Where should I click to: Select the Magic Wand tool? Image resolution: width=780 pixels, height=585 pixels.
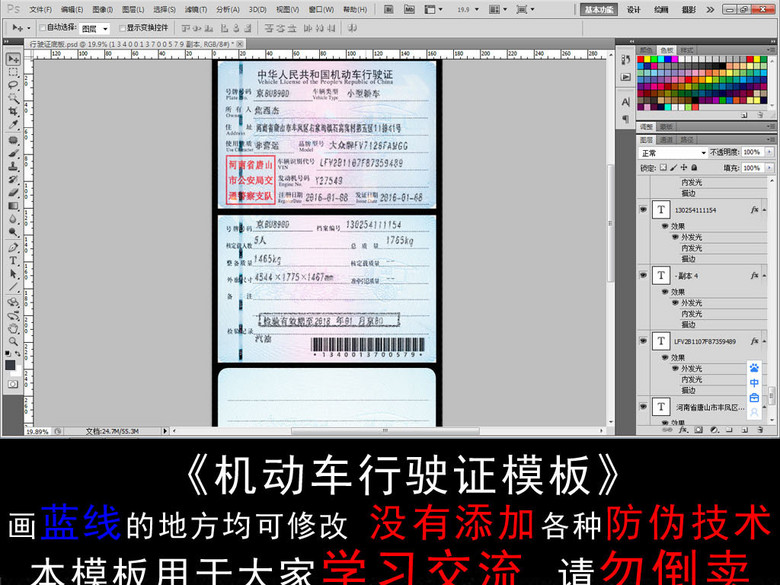click(13, 98)
